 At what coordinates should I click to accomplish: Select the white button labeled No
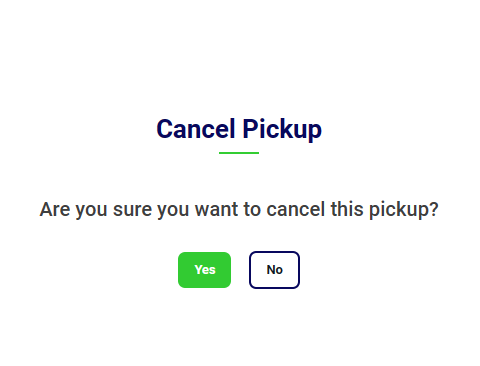click(274, 270)
